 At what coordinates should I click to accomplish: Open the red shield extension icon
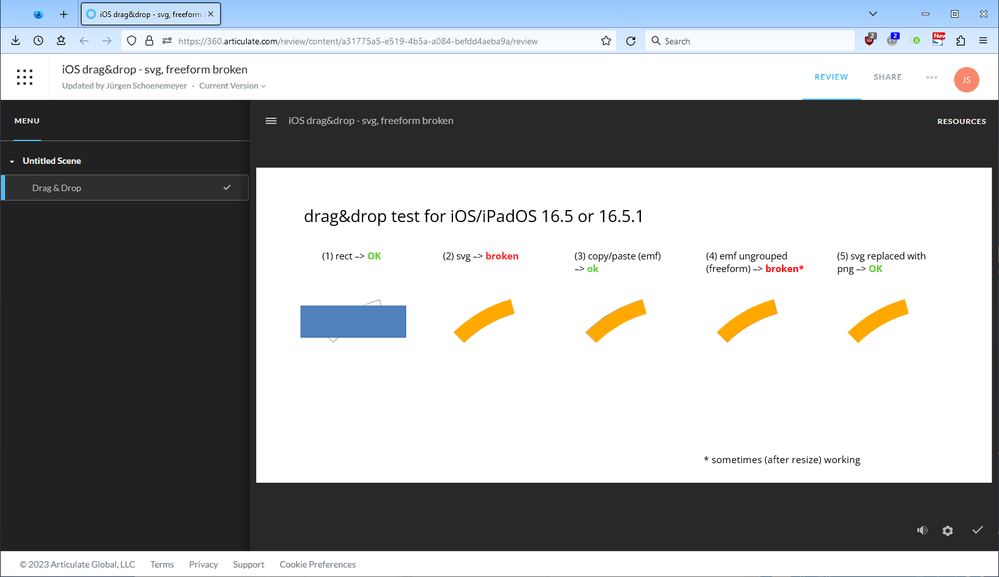click(x=870, y=40)
